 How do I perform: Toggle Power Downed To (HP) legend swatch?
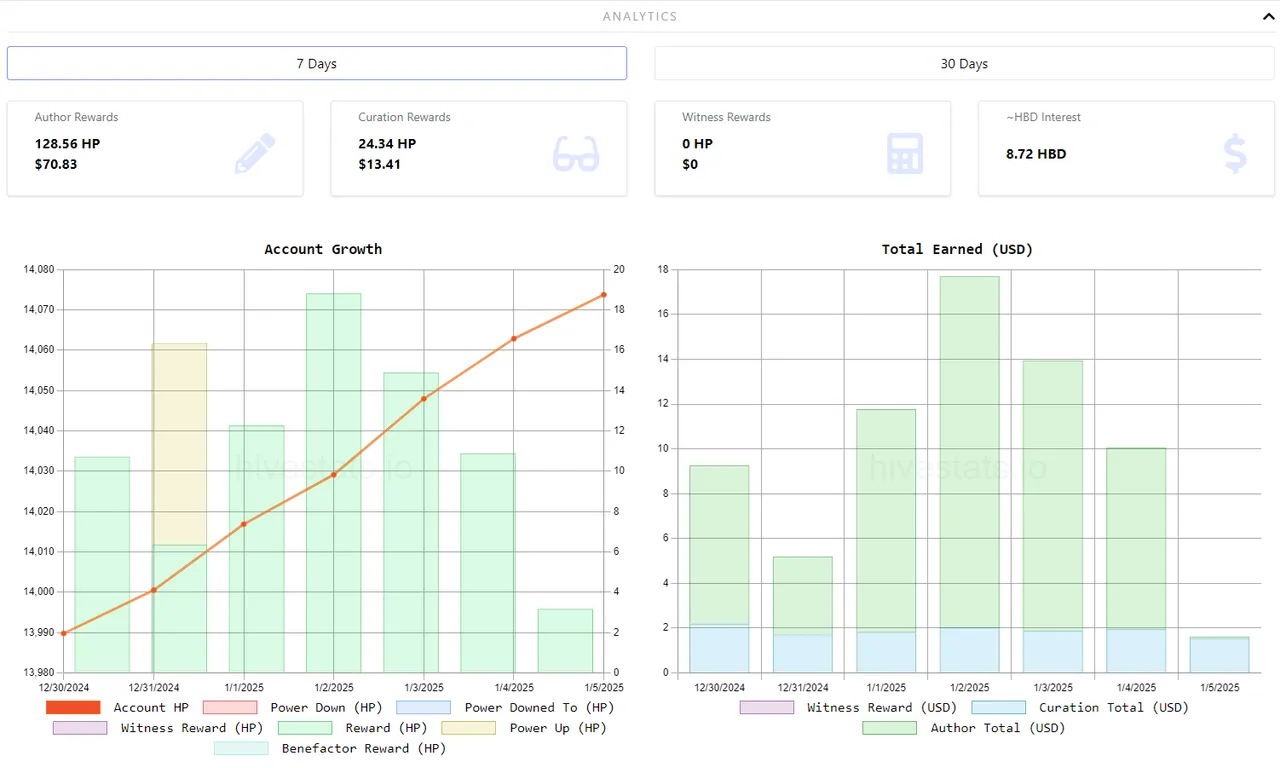424,707
